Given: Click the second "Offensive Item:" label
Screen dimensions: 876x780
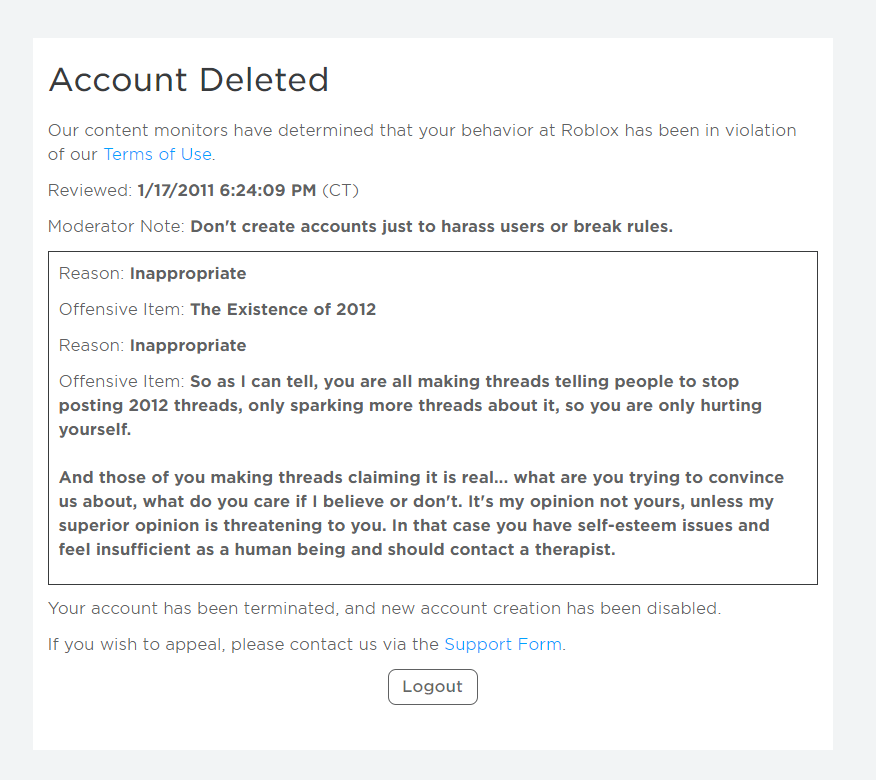Looking at the screenshot, I should 121,381.
